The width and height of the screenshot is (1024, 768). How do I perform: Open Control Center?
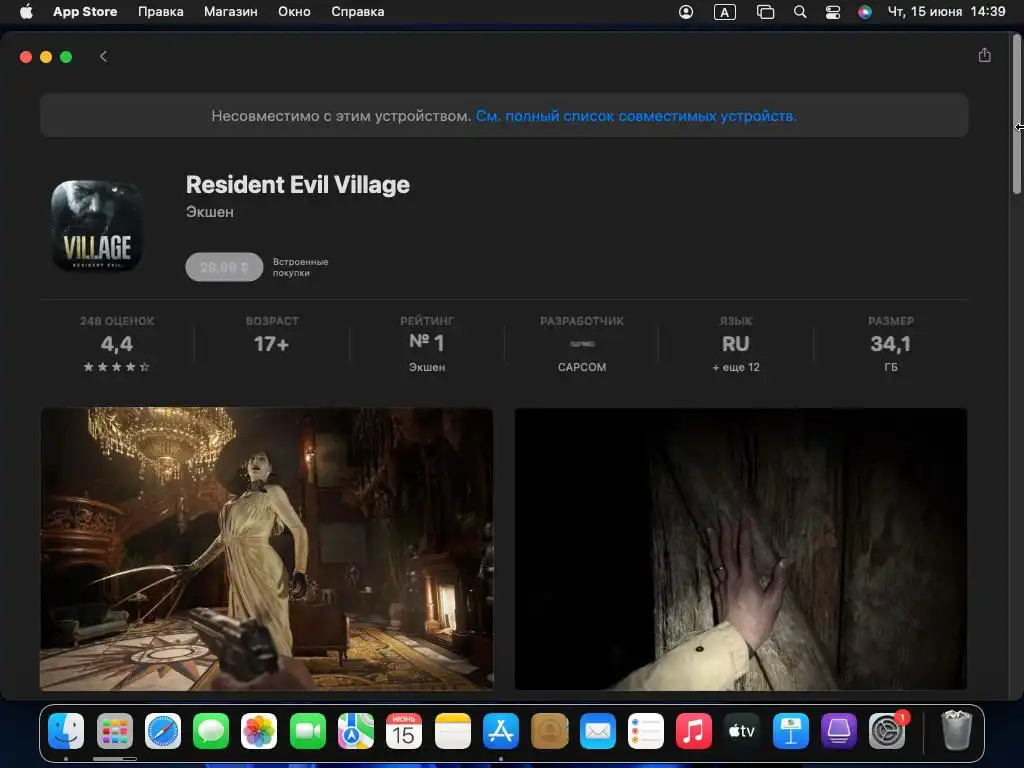(x=833, y=12)
